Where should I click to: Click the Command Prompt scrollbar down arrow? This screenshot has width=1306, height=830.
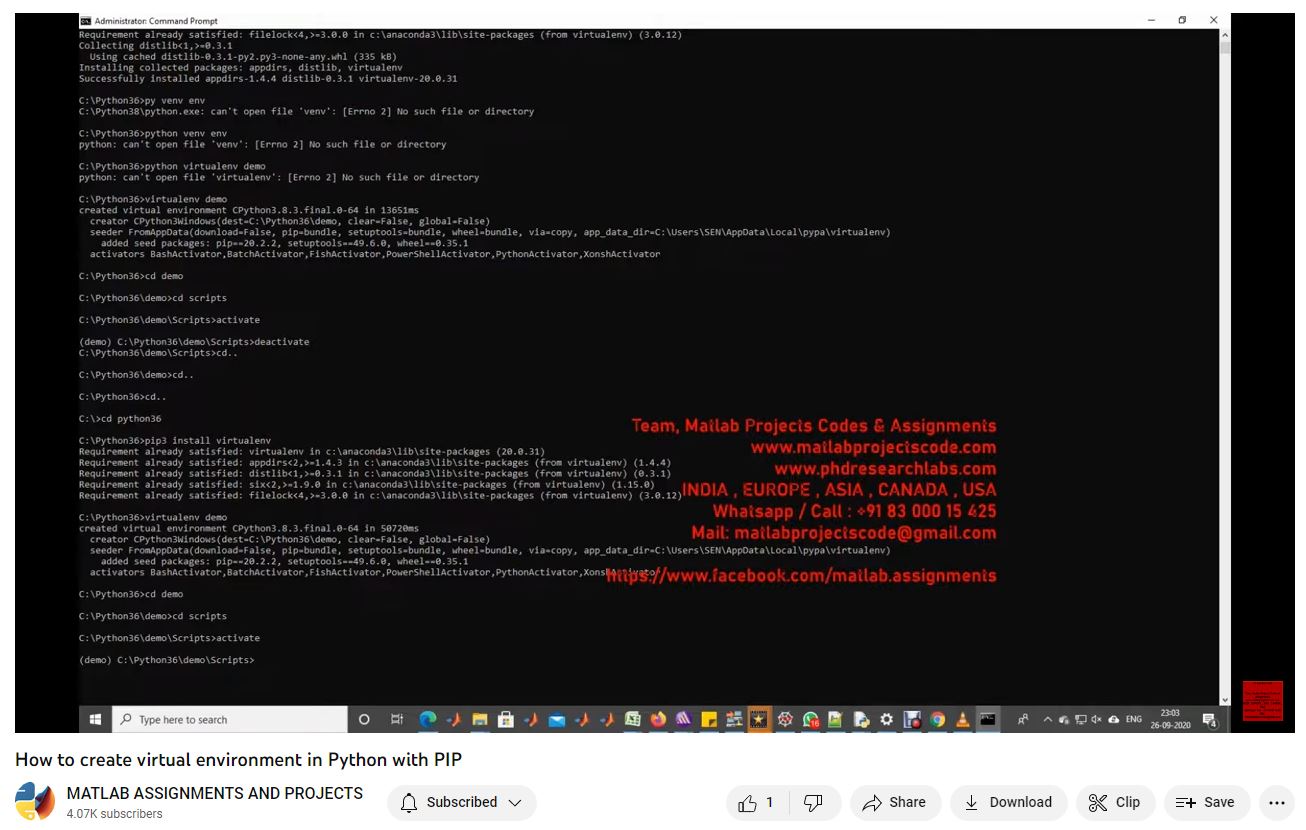[1225, 700]
